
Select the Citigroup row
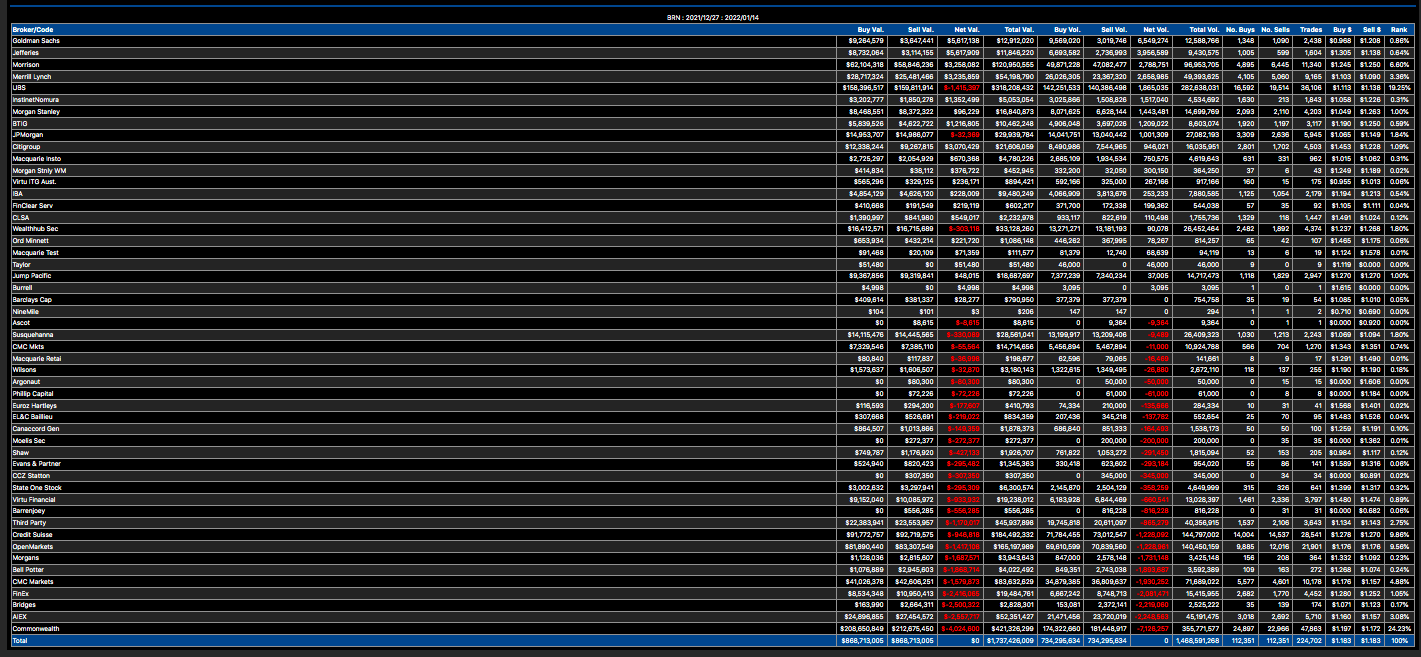tap(710, 146)
